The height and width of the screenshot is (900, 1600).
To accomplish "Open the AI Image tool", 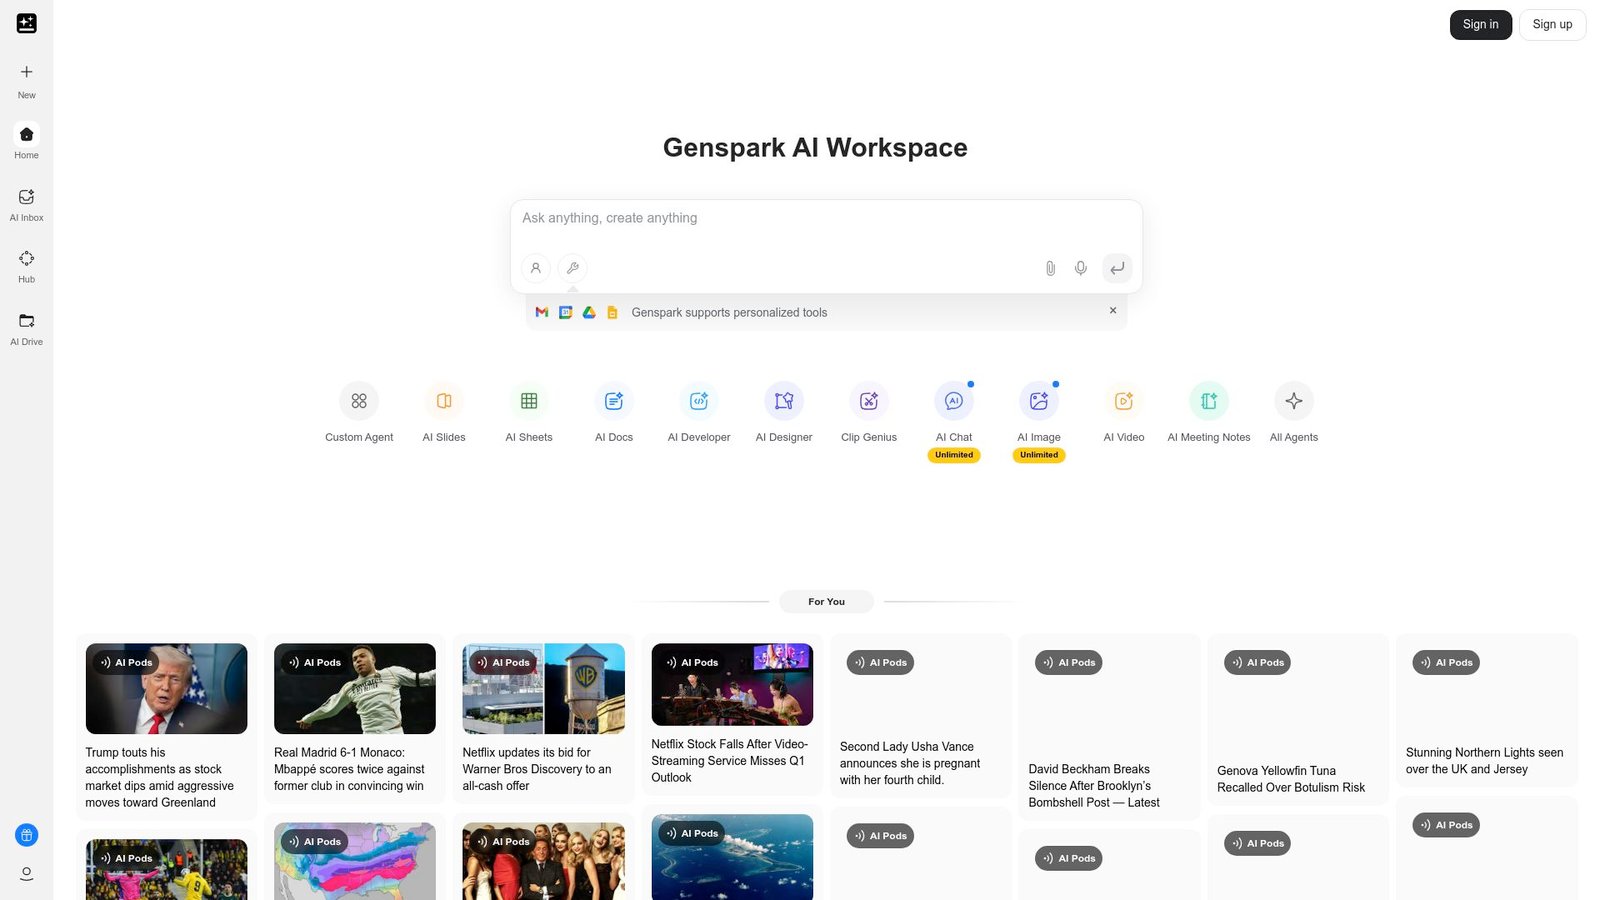I will pyautogui.click(x=1038, y=410).
